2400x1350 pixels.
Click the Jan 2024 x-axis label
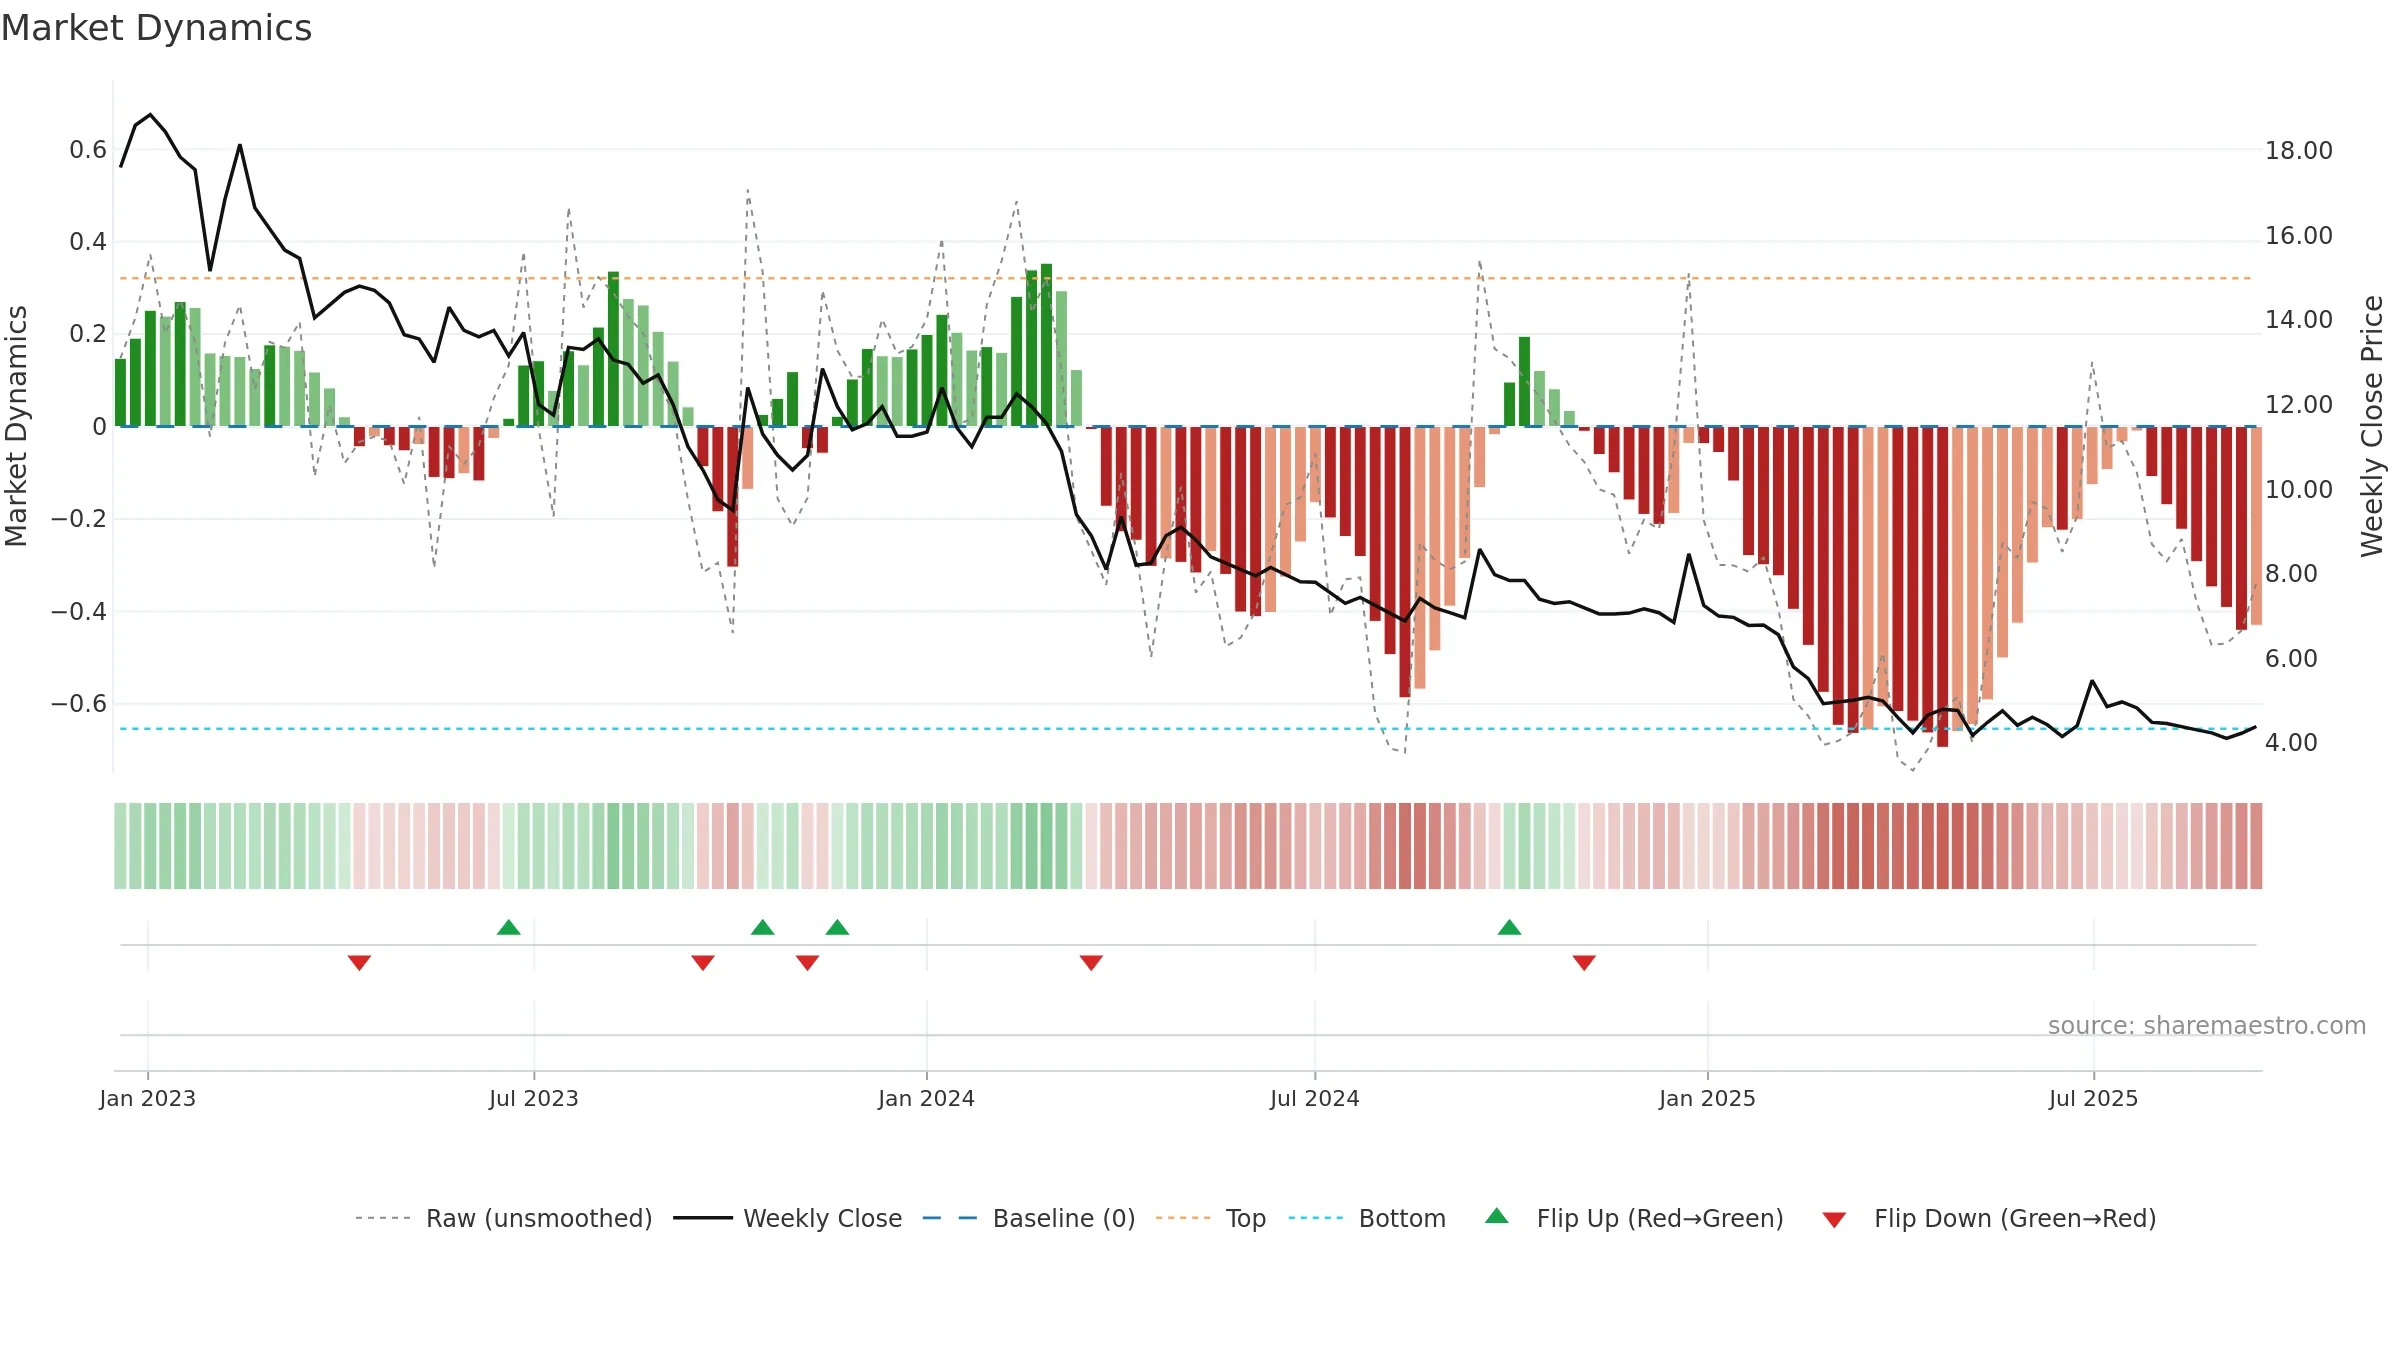[x=926, y=1098]
